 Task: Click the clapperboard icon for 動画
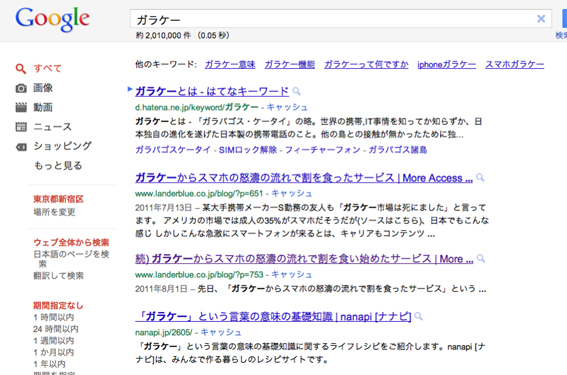point(21,107)
